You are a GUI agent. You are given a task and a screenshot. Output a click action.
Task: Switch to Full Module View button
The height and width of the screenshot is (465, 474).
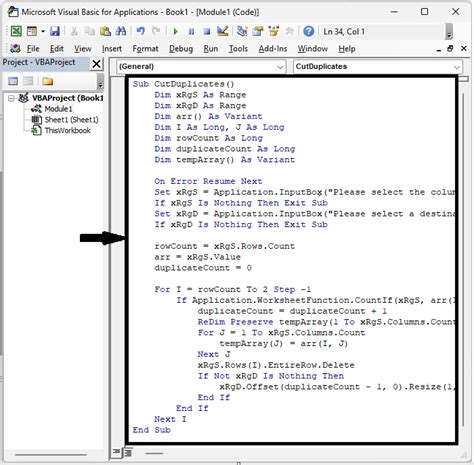(x=128, y=452)
